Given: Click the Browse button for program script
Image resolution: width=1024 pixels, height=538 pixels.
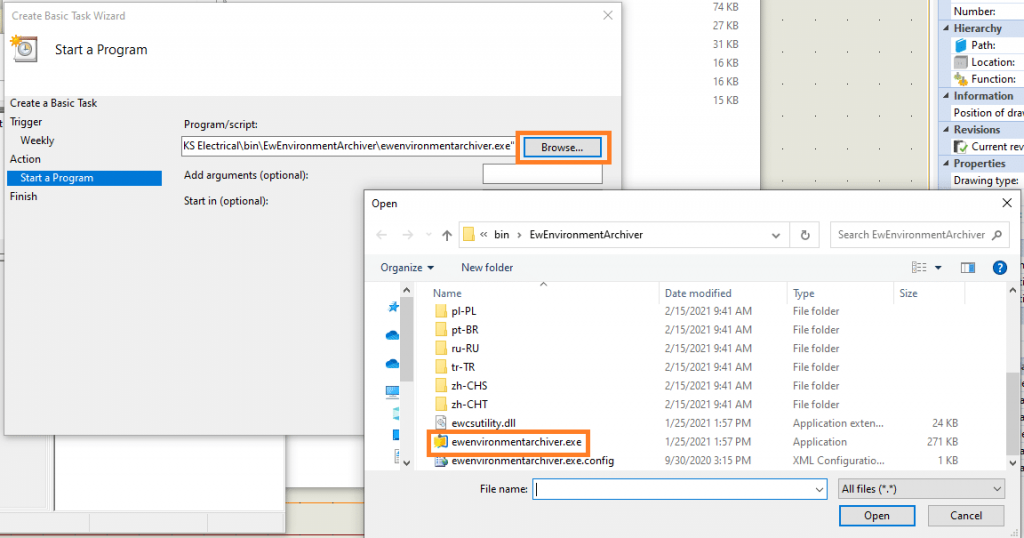Looking at the screenshot, I should 562,147.
